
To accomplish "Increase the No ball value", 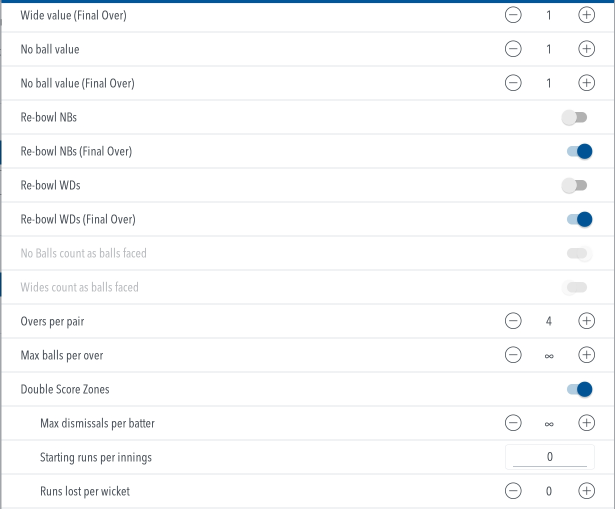I will (x=586, y=49).
